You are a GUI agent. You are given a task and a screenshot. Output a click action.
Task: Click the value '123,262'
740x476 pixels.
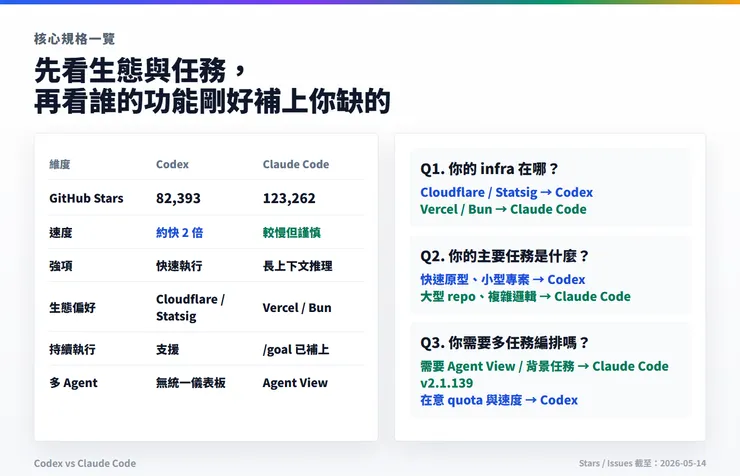click(x=289, y=198)
